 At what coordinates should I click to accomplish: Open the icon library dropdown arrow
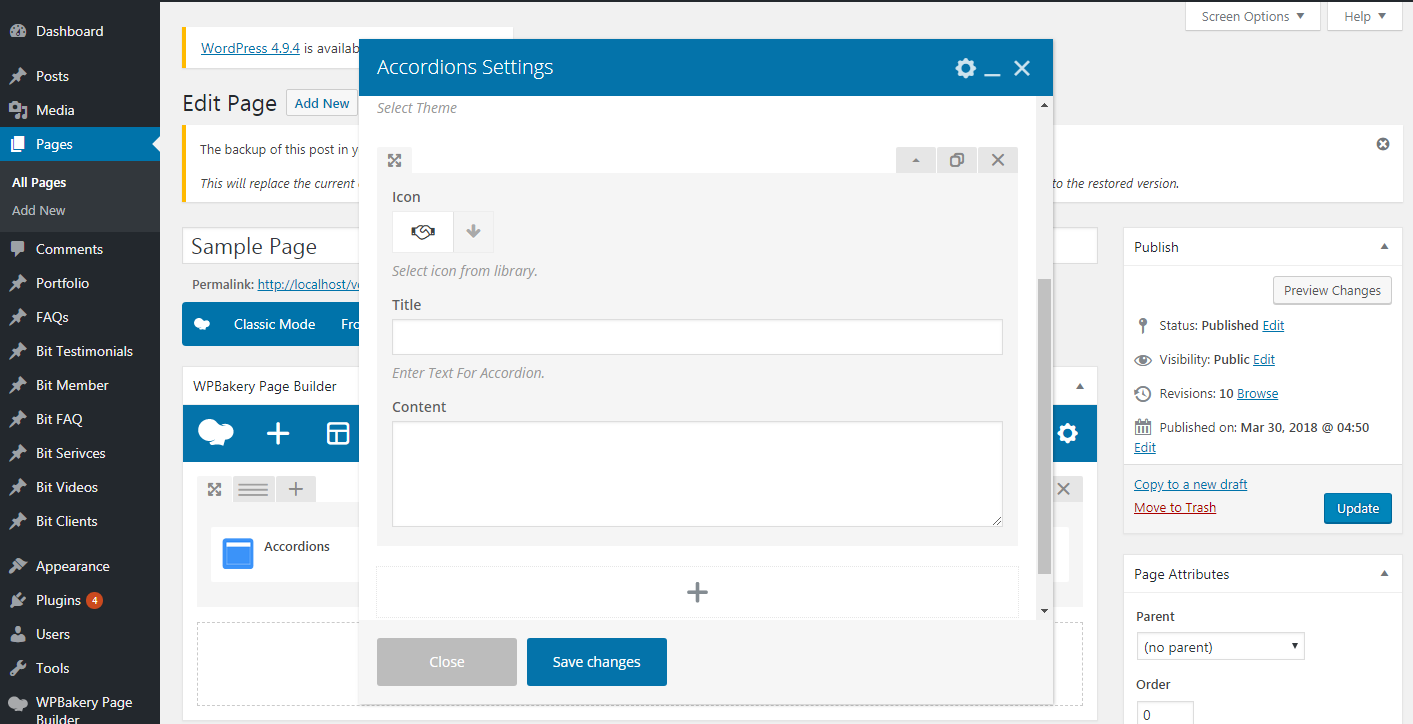(x=473, y=232)
